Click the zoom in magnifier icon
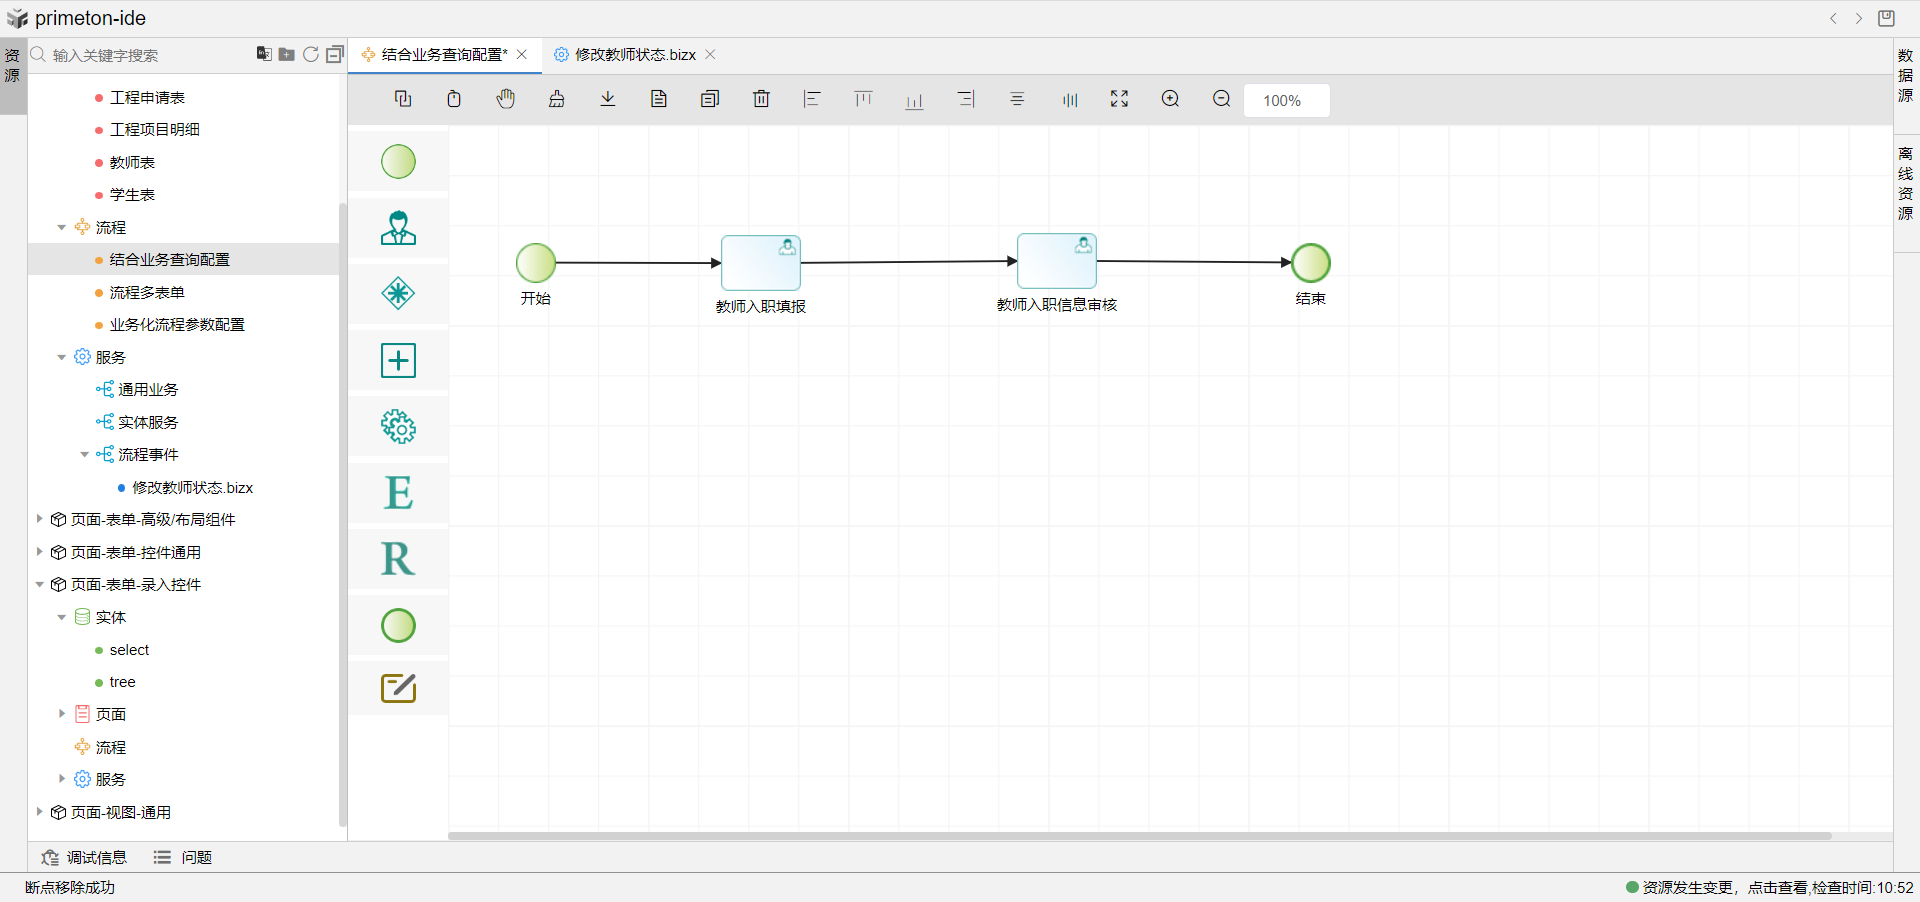 click(x=1170, y=99)
